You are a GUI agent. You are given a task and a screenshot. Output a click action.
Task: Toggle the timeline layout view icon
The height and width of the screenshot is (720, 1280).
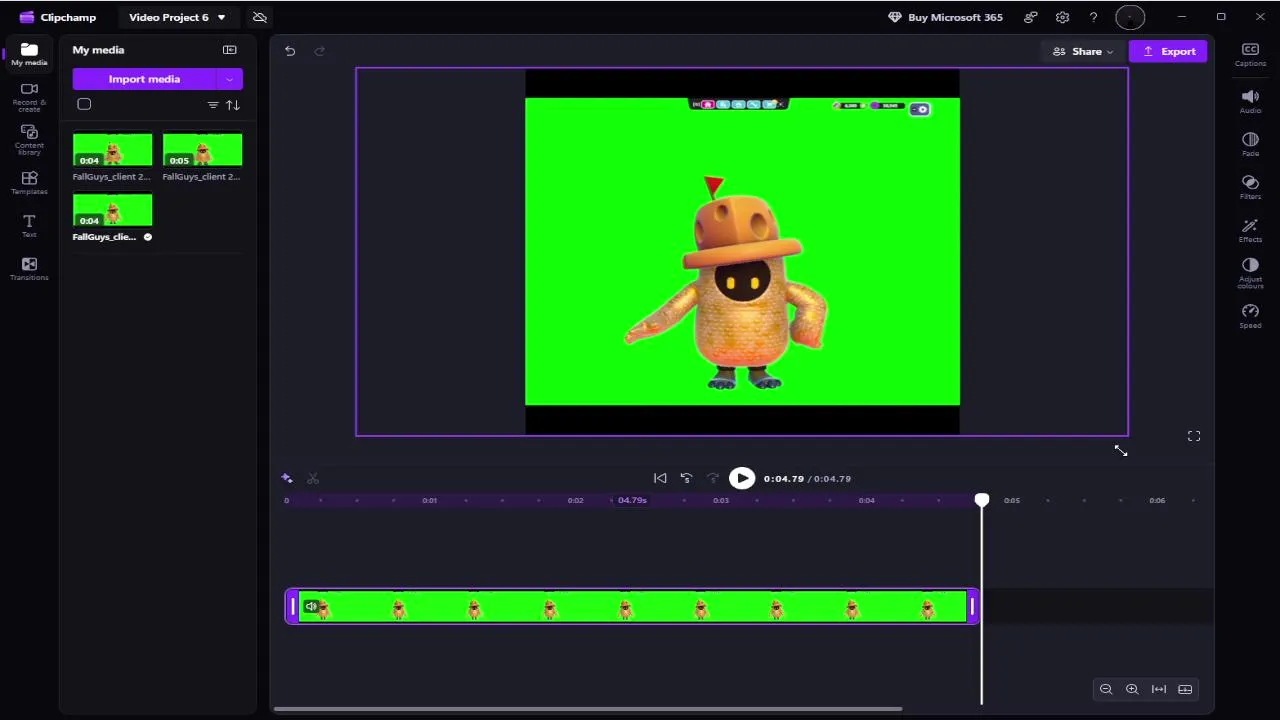(1185, 689)
